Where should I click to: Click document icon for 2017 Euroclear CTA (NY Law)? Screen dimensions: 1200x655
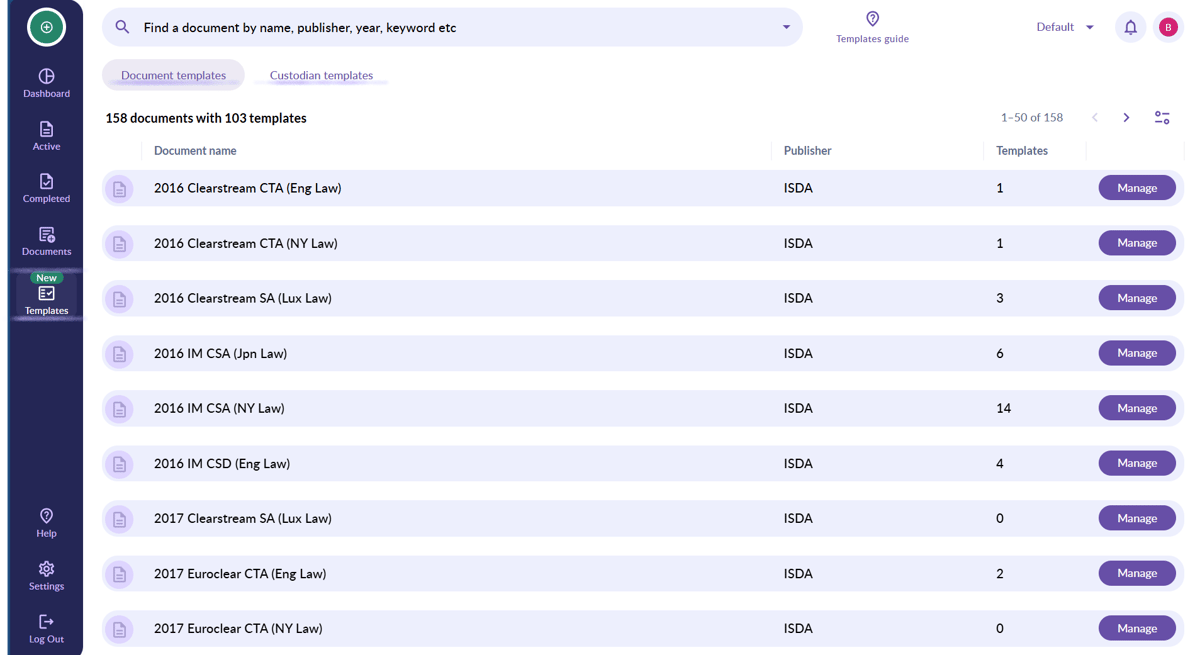click(119, 628)
